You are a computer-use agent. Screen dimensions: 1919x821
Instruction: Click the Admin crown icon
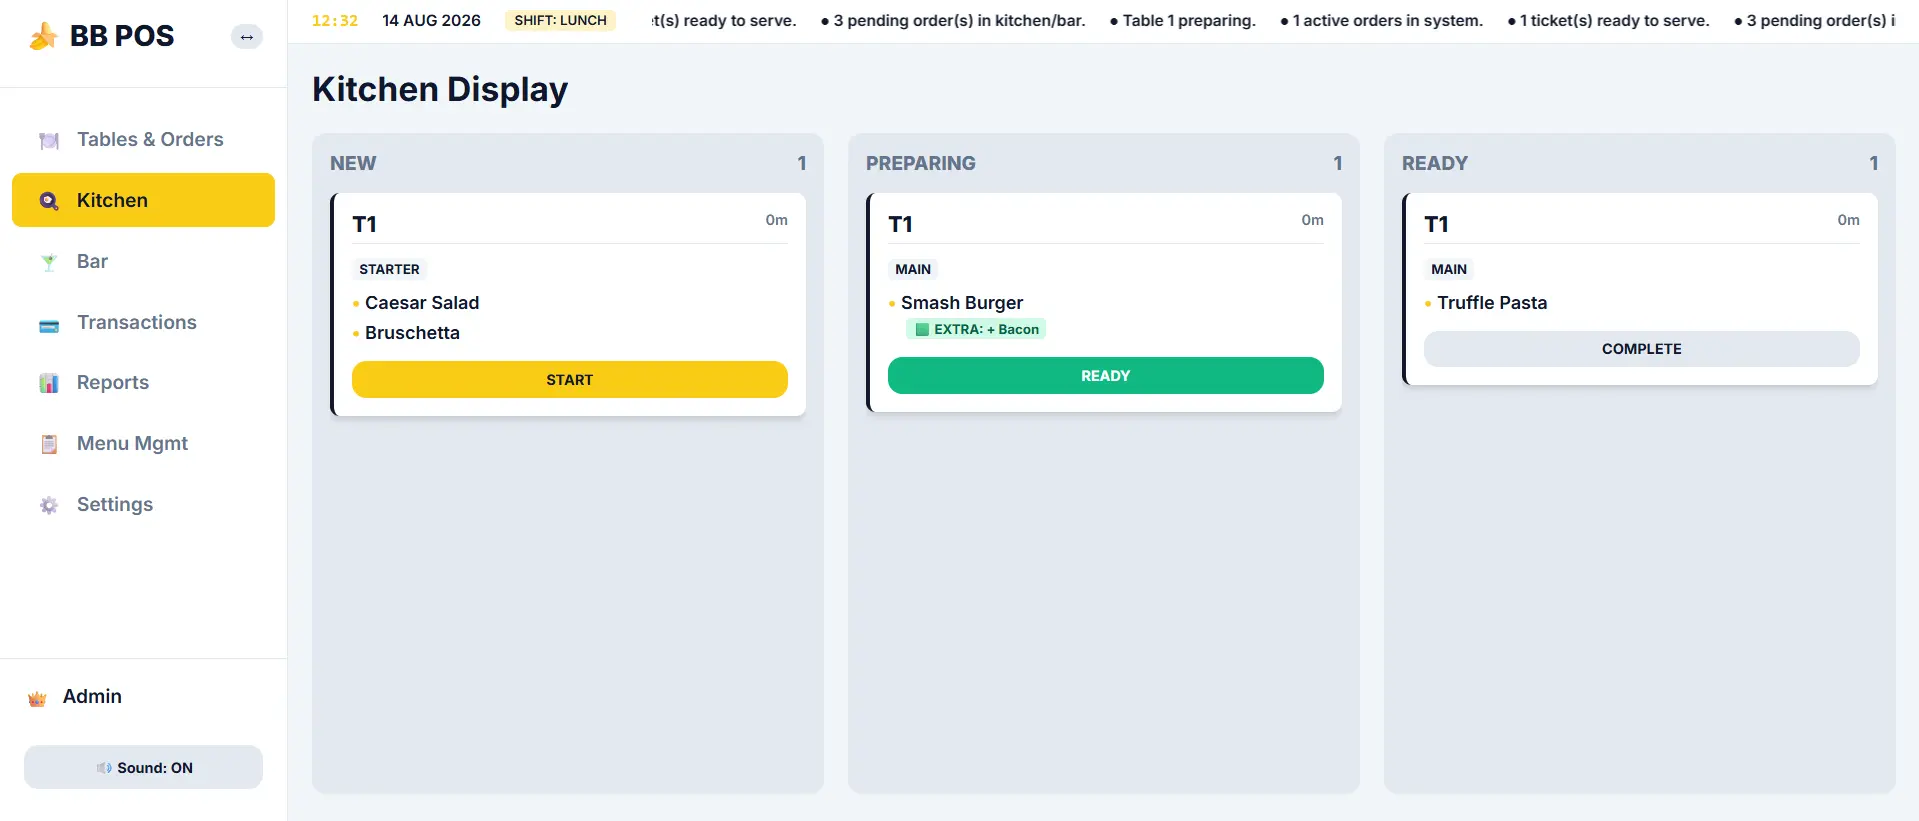click(38, 698)
